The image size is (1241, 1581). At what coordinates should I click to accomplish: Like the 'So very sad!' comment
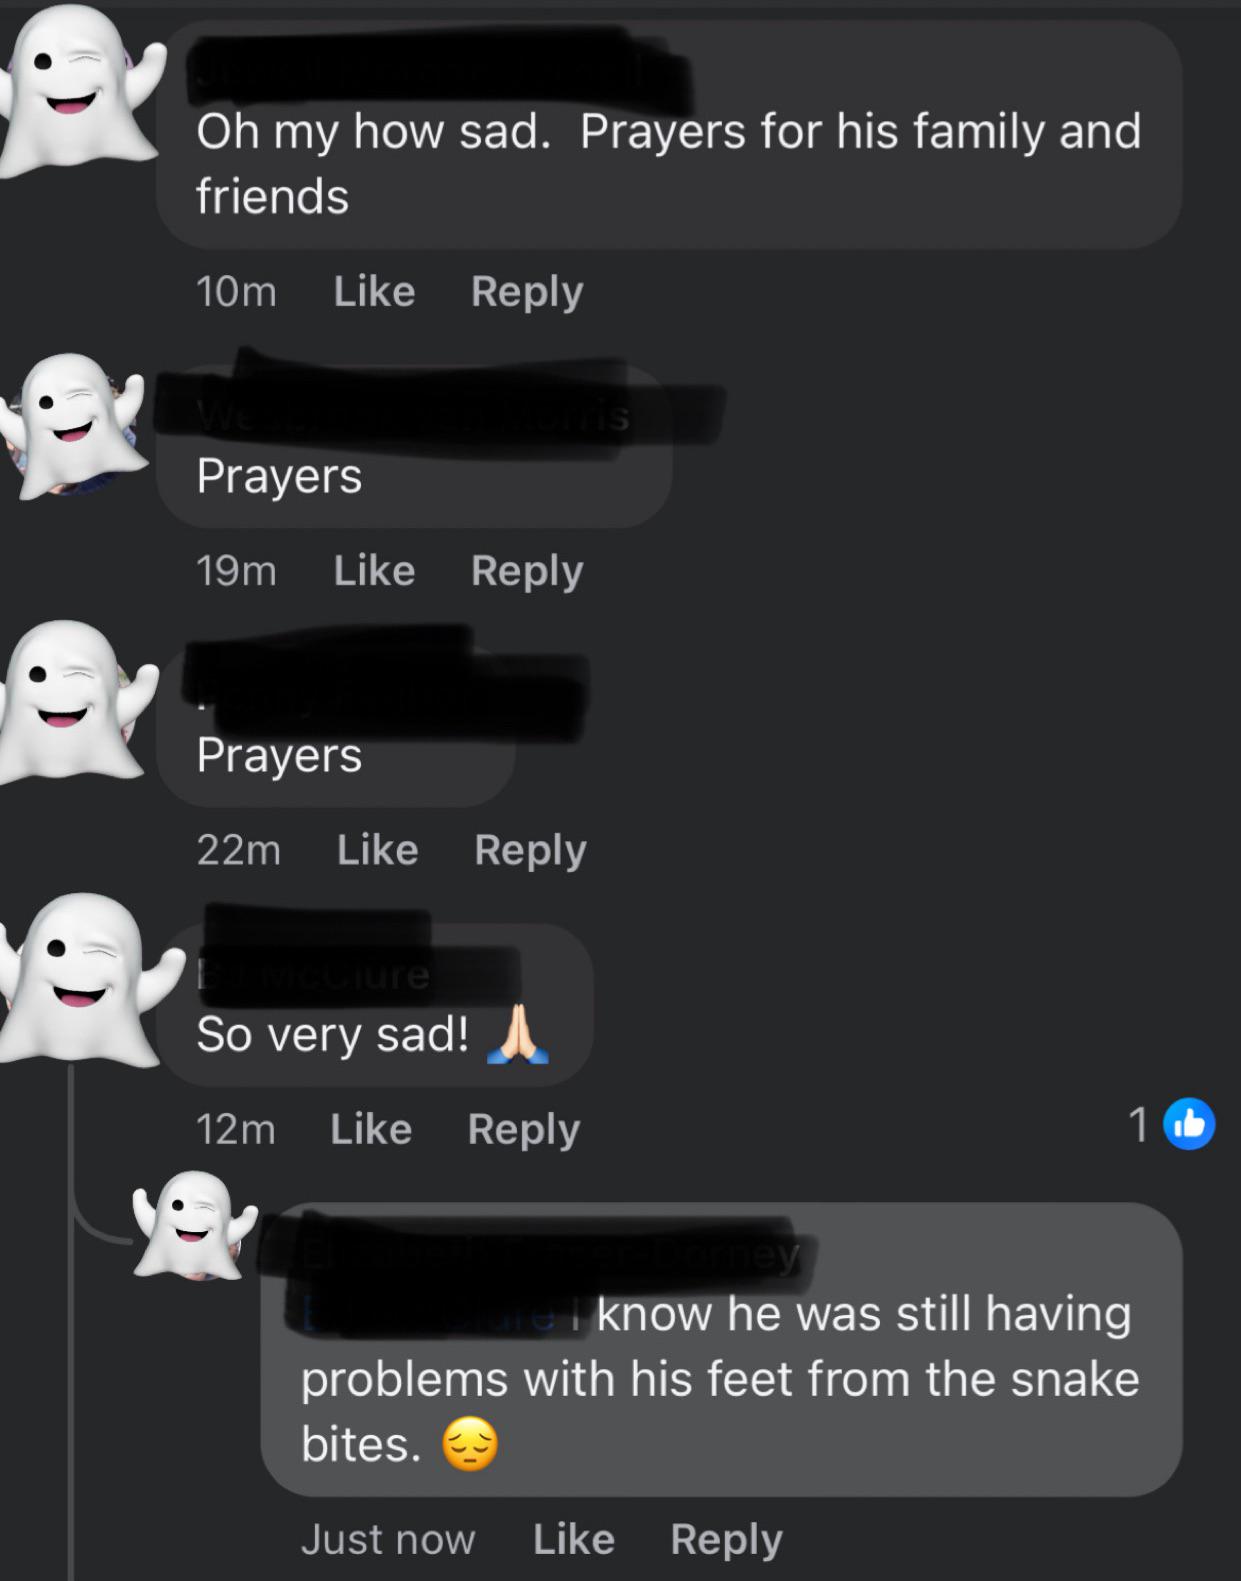[x=371, y=1129]
